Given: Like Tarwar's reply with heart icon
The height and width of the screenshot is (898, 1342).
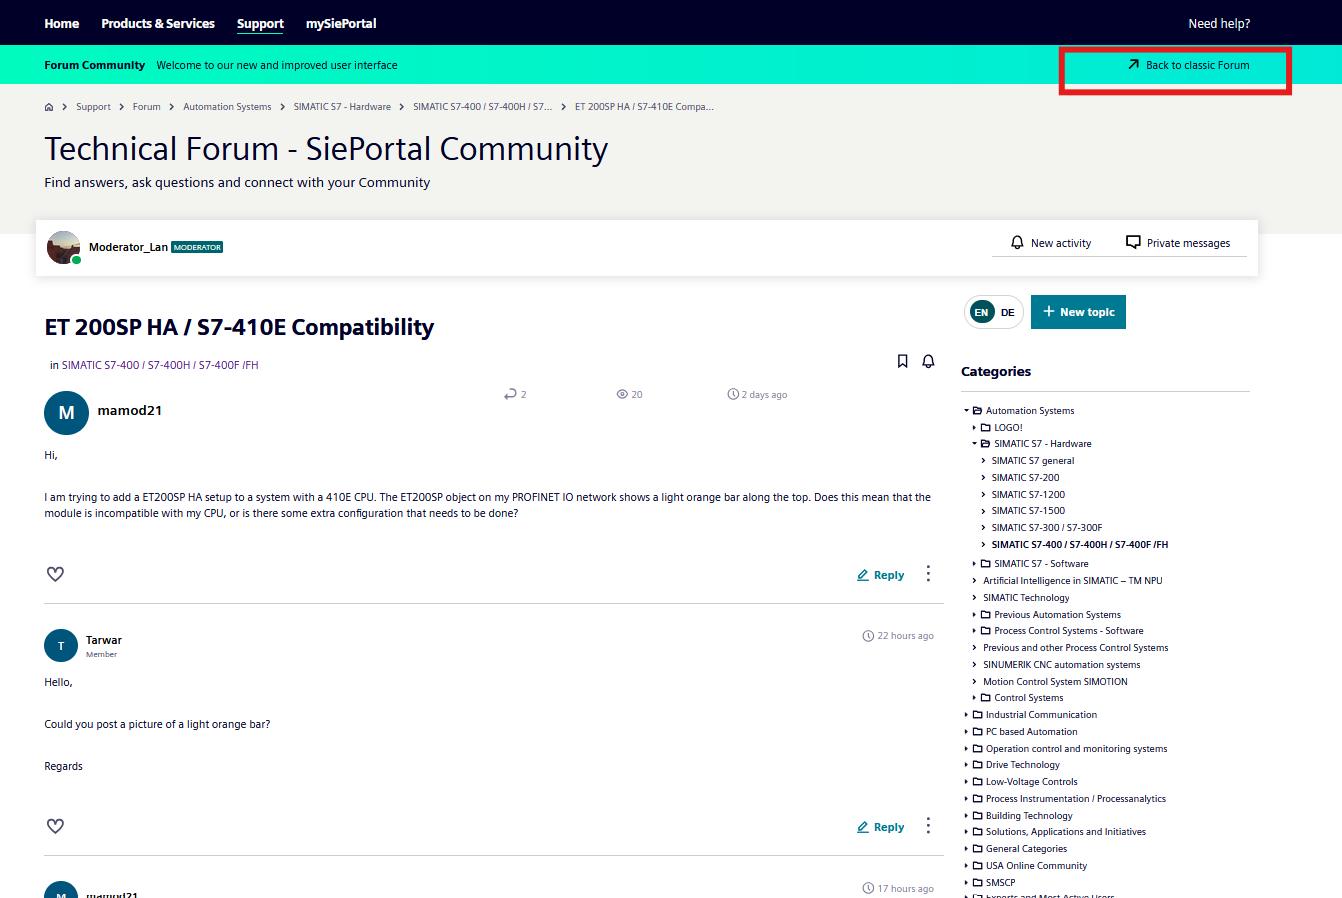Looking at the screenshot, I should point(56,826).
